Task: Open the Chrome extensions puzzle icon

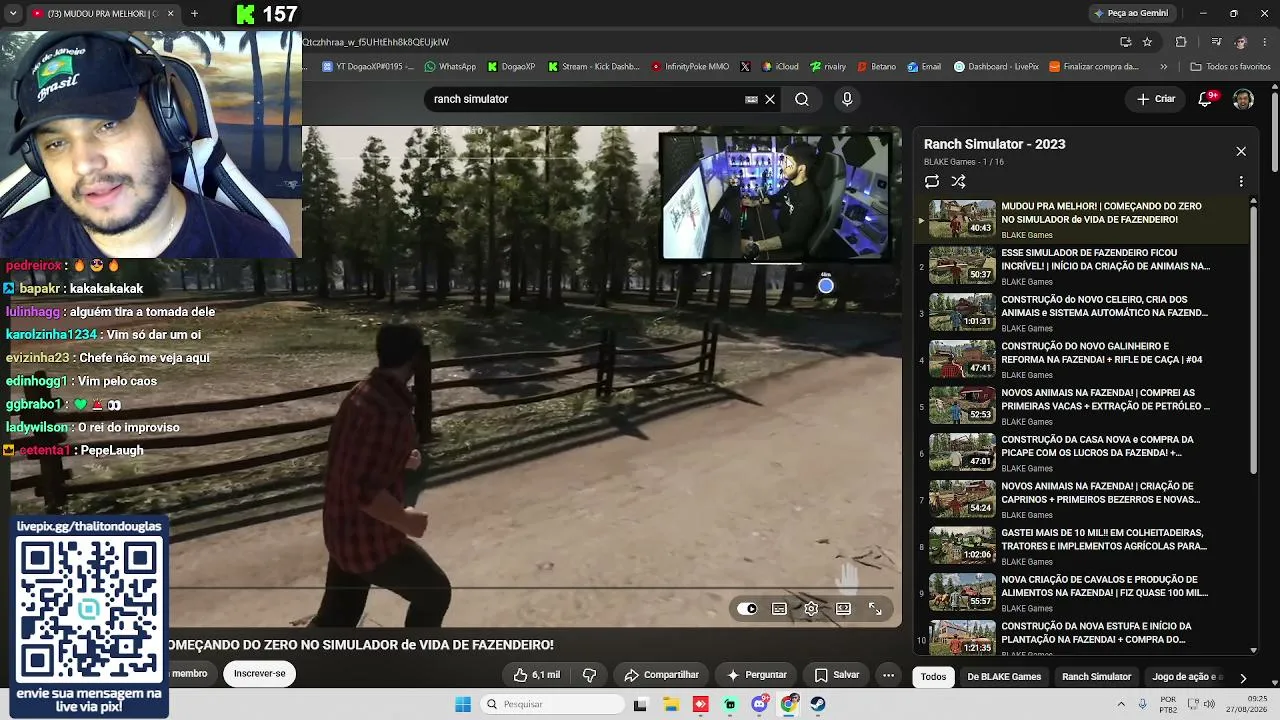Action: pos(1181,42)
